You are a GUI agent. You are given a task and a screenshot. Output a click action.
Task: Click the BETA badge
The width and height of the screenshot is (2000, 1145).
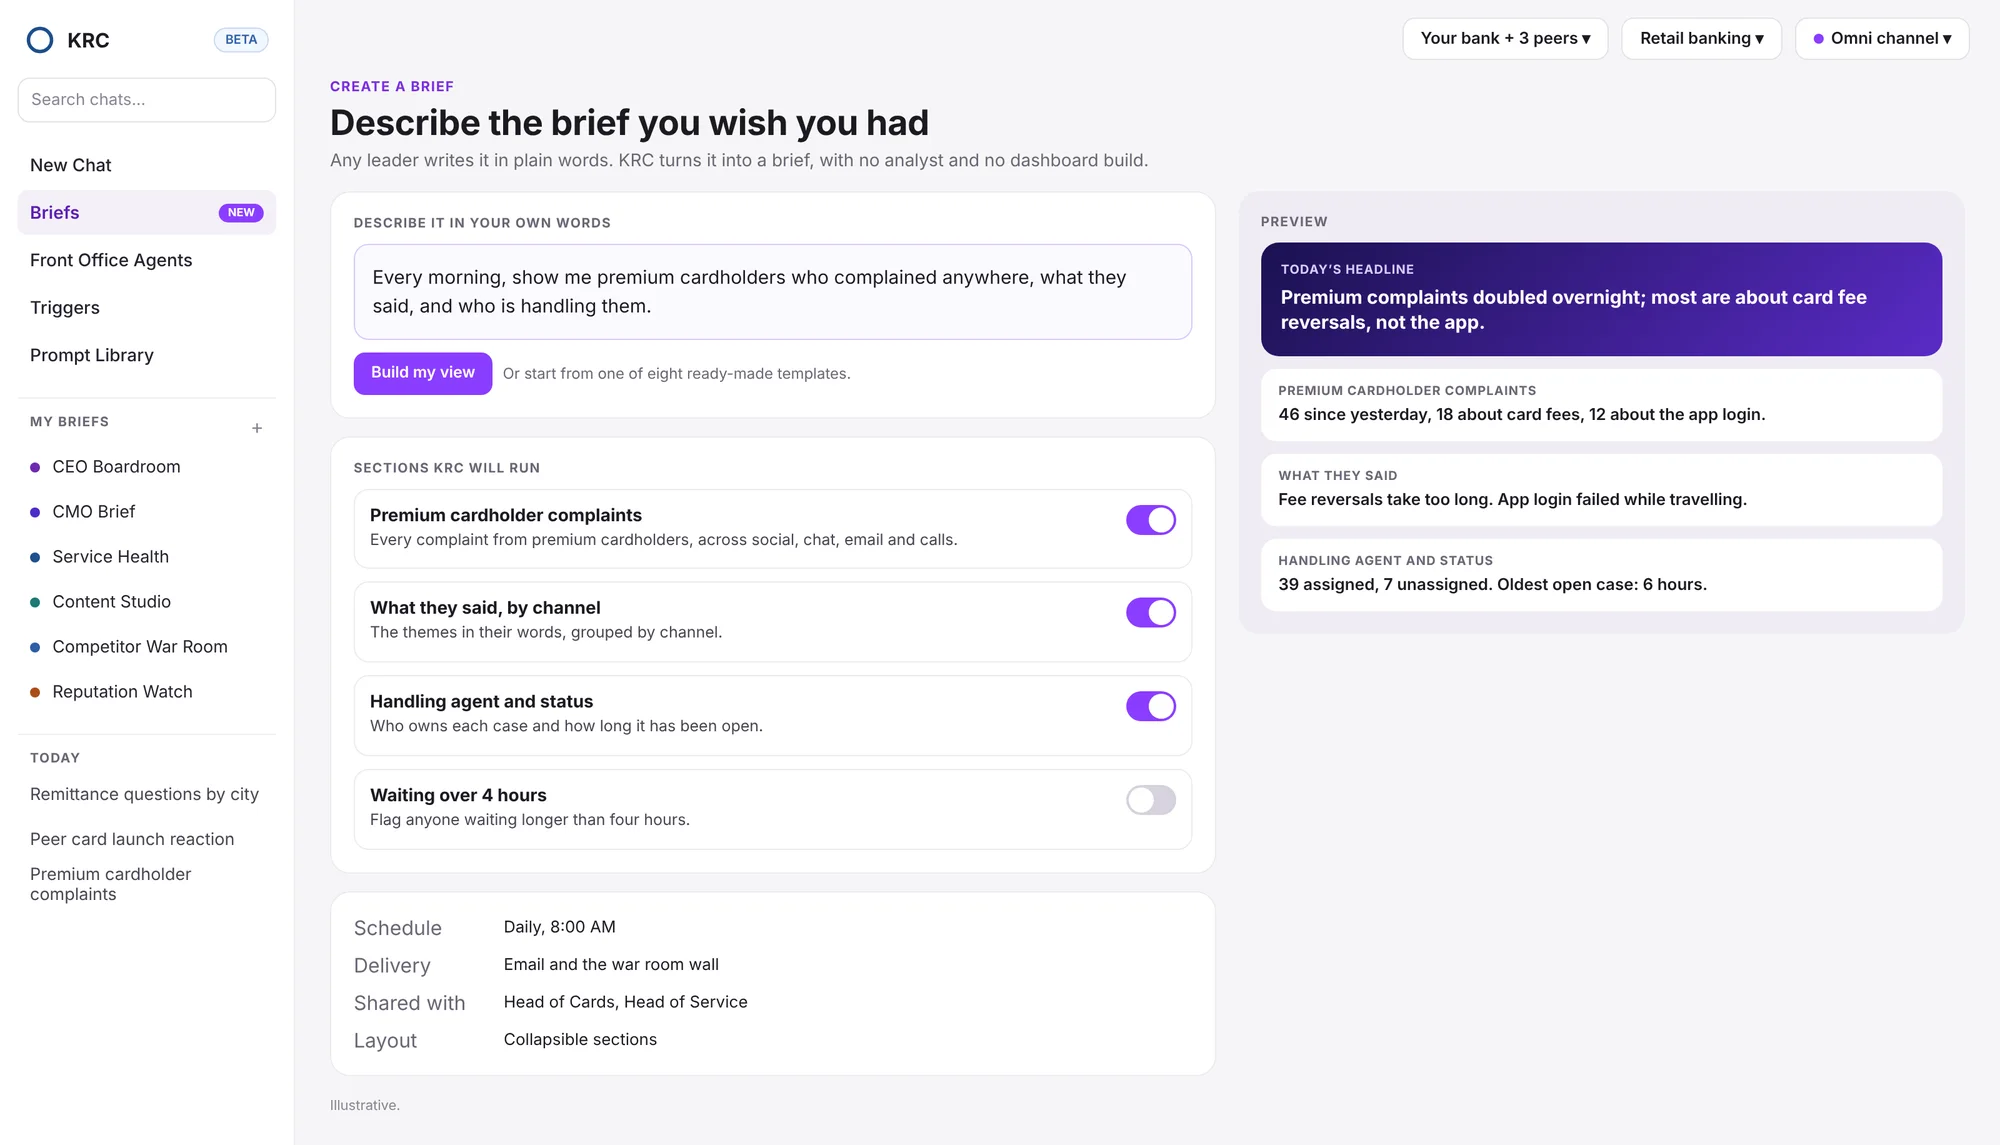click(x=241, y=40)
